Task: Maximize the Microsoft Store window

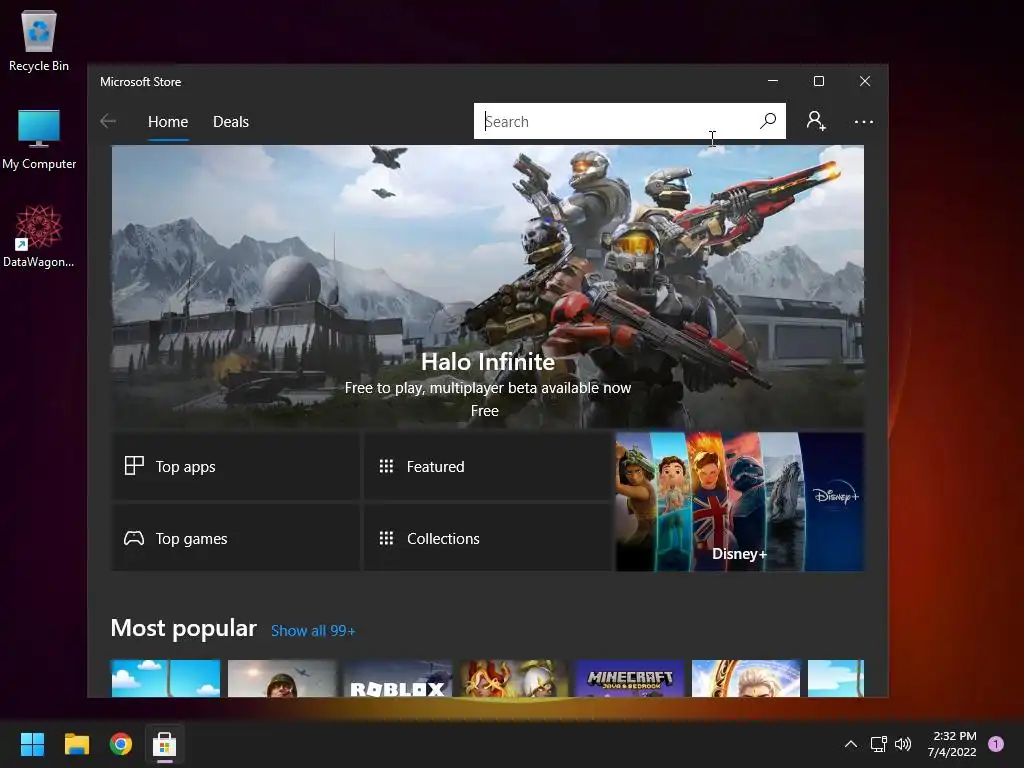Action: click(x=818, y=81)
